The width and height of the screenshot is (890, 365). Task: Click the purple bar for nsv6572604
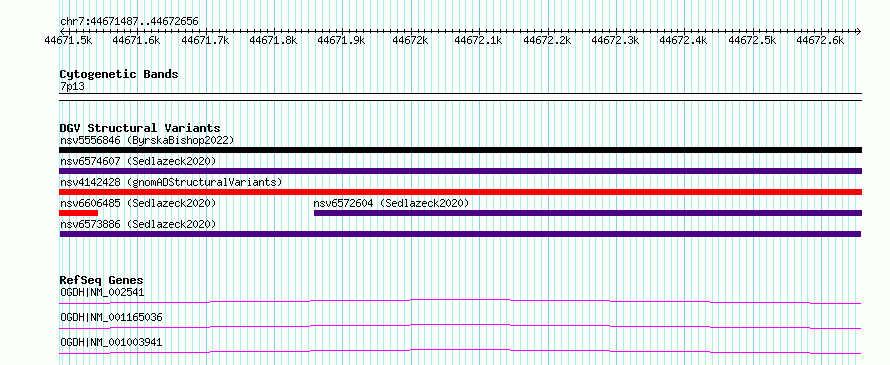pos(588,213)
